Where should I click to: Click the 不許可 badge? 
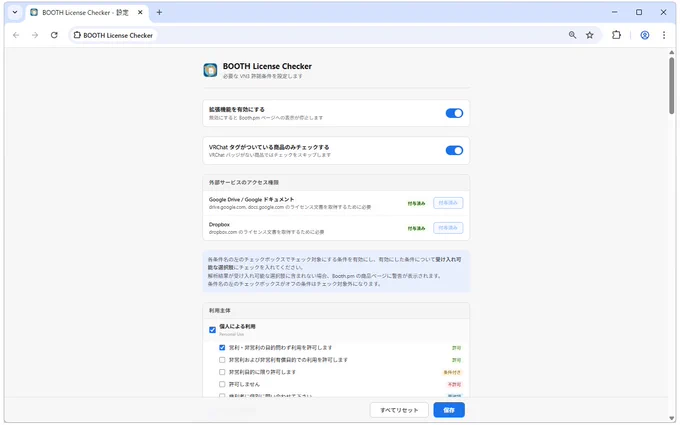pos(454,385)
